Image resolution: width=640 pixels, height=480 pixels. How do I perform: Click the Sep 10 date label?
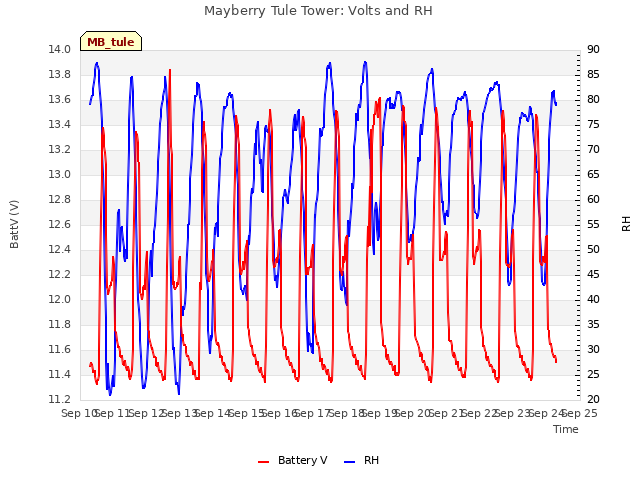[79, 413]
